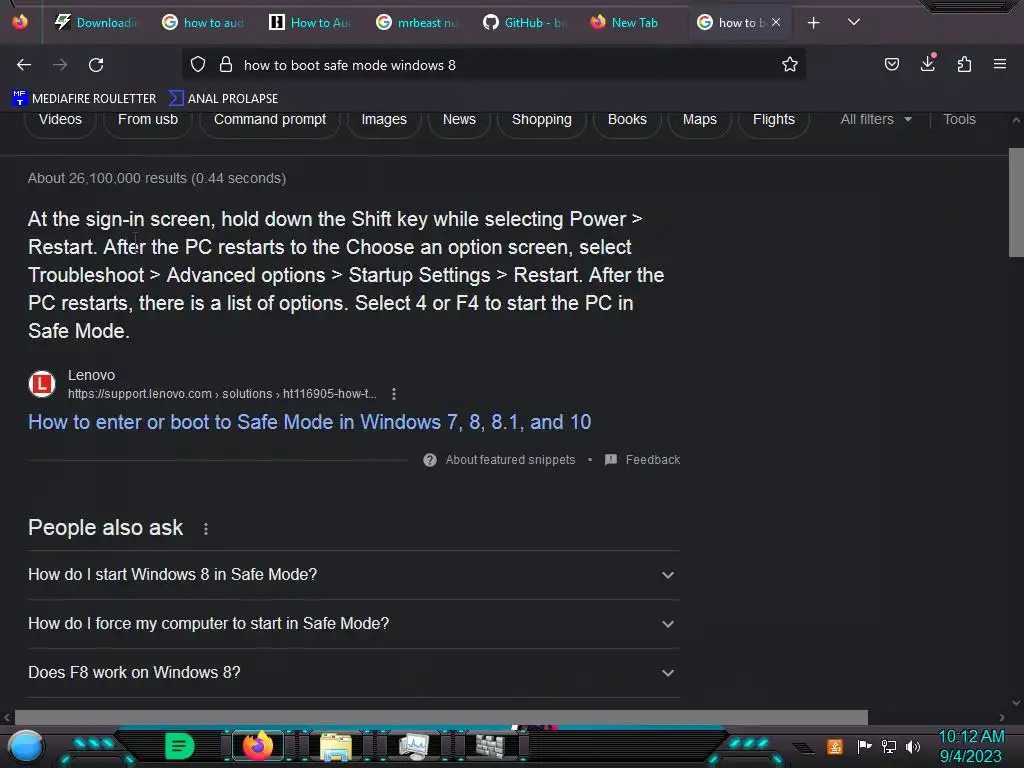Switch to the Downloading tab

(x=96, y=23)
